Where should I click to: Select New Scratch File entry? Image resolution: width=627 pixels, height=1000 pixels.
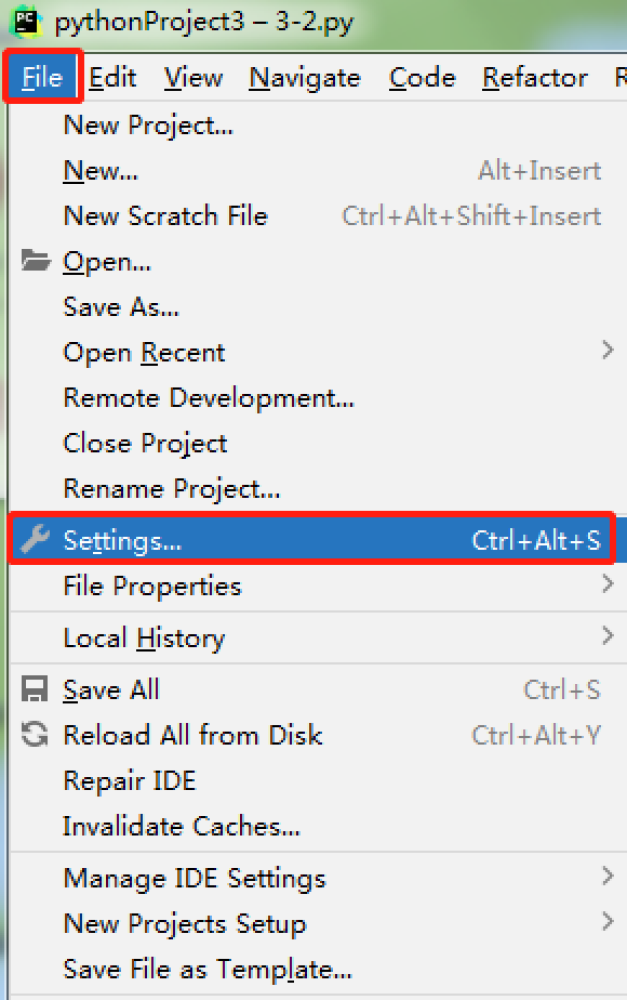[165, 216]
